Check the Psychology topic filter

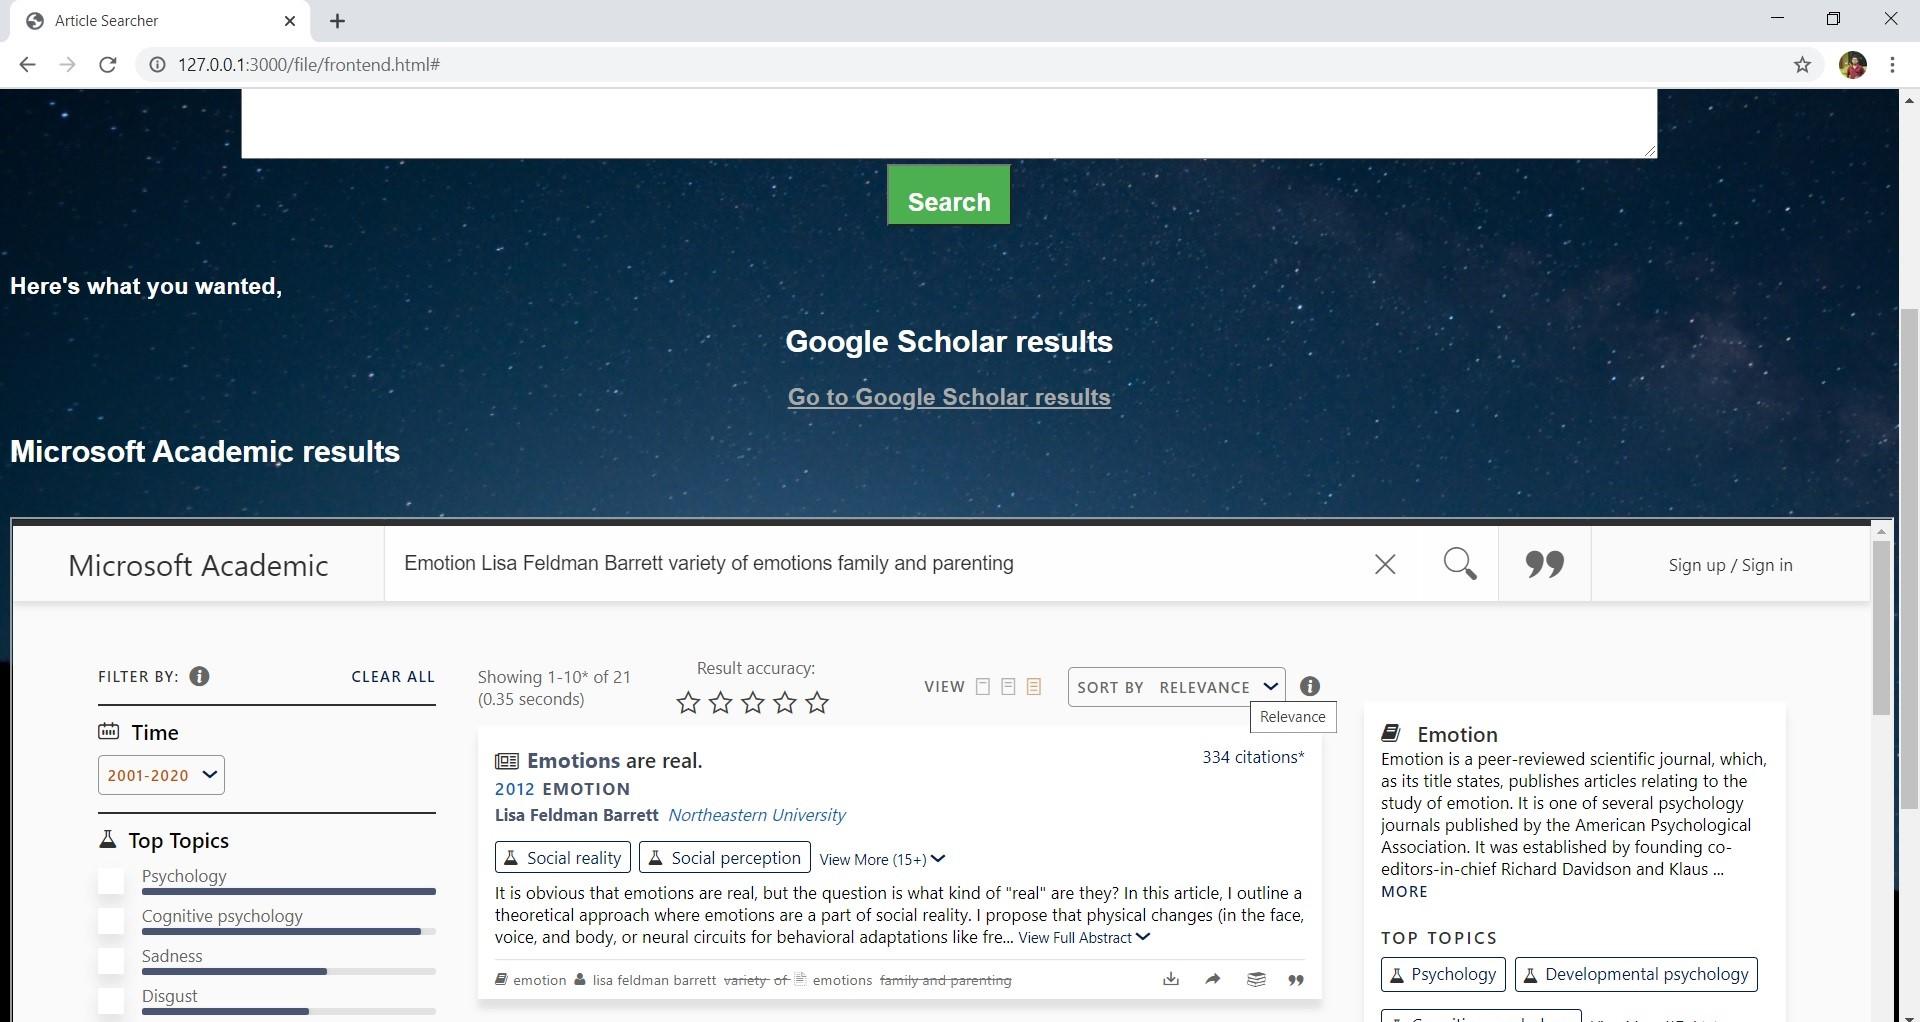point(111,881)
